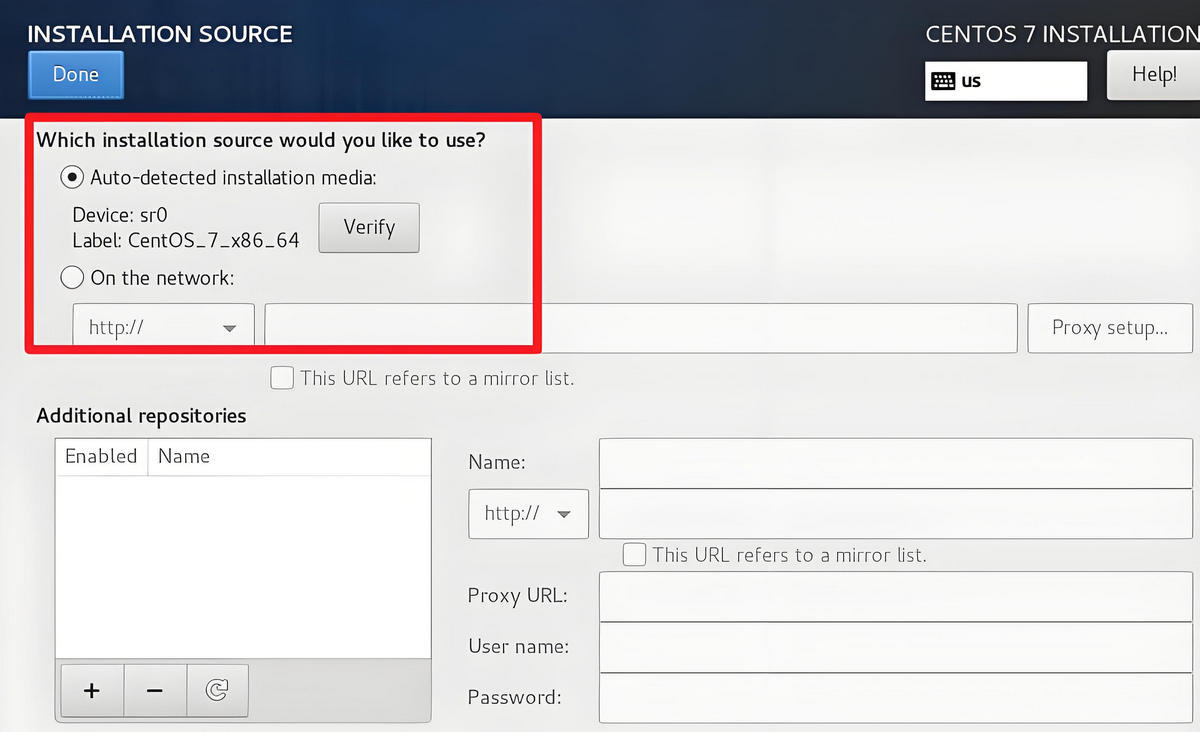Click the Name column header in the repository list
This screenshot has width=1200, height=732.
coord(289,456)
